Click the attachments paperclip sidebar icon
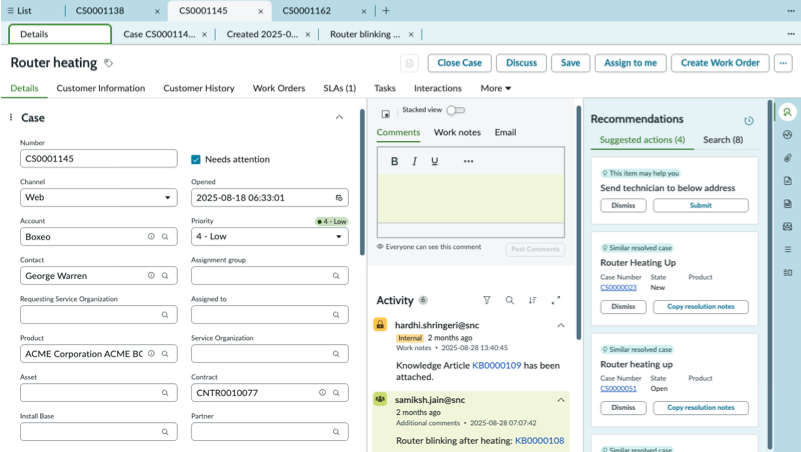801x452 pixels. 787,158
